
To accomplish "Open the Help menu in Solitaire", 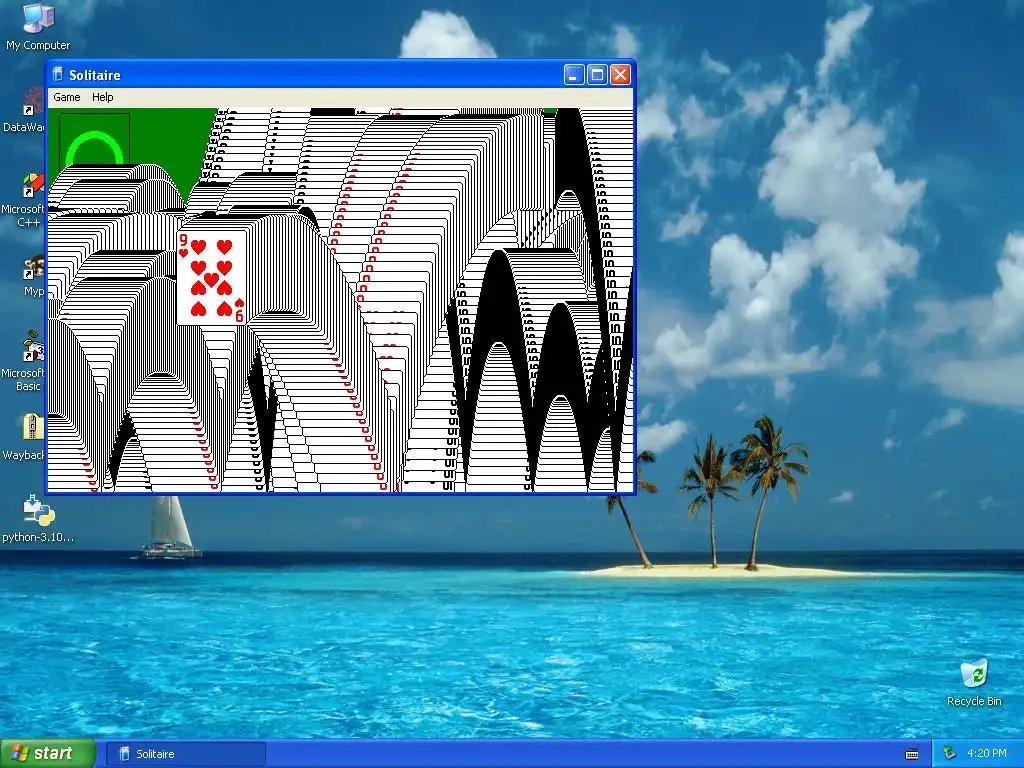I will [103, 97].
